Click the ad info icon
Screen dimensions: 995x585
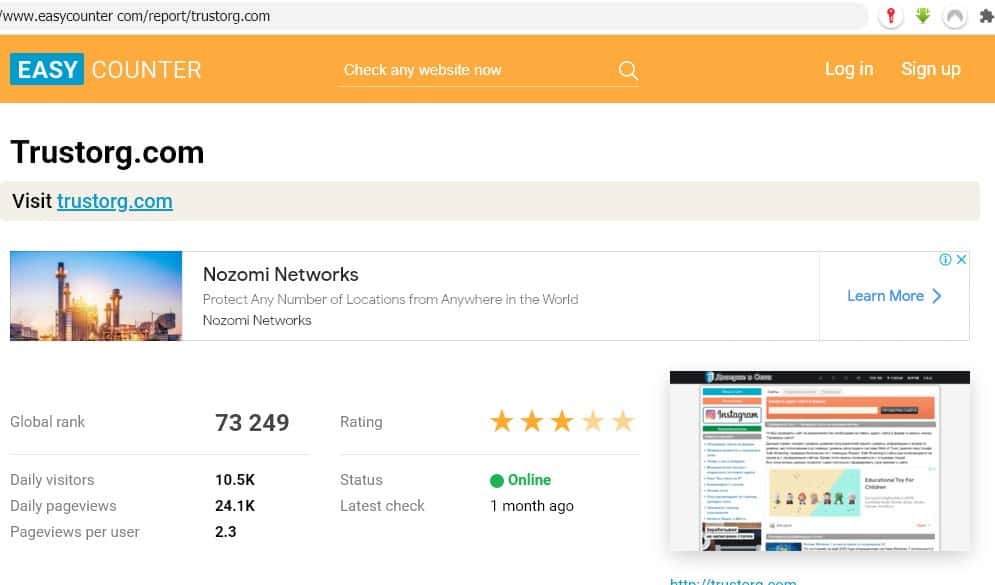click(x=945, y=260)
